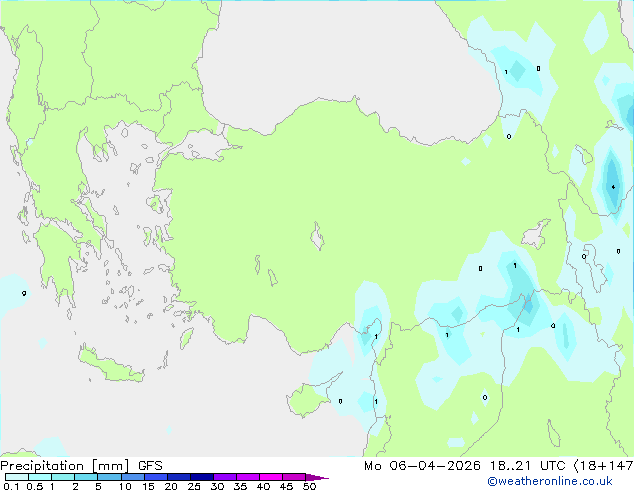
Task: Click the 25–30 mm legend color swatch
Action: coord(201,477)
